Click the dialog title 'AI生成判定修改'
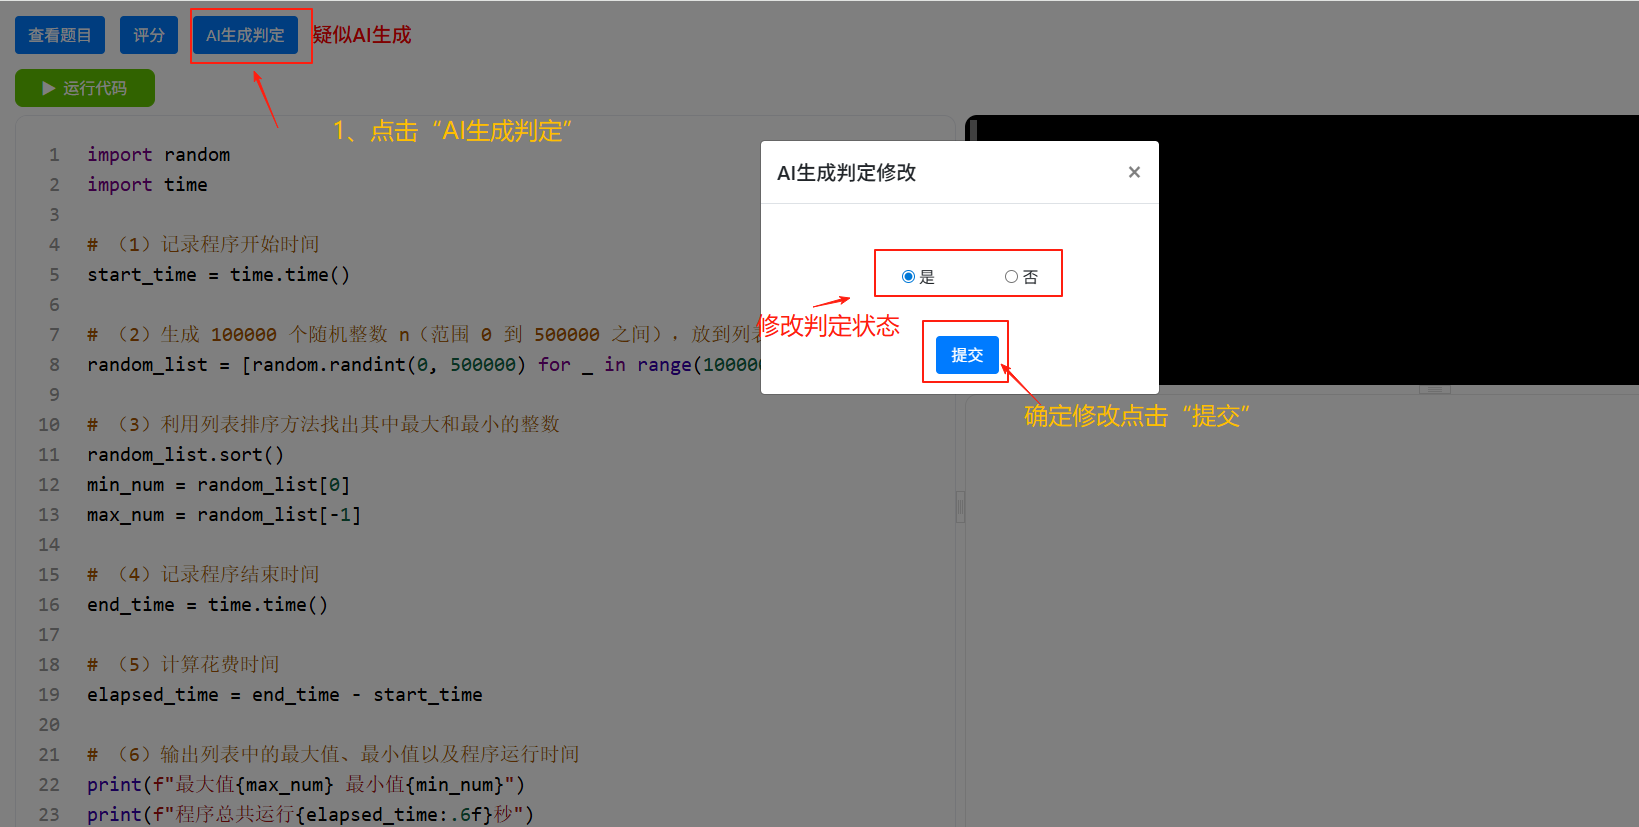Screen dimensions: 1639x827 (x=846, y=173)
